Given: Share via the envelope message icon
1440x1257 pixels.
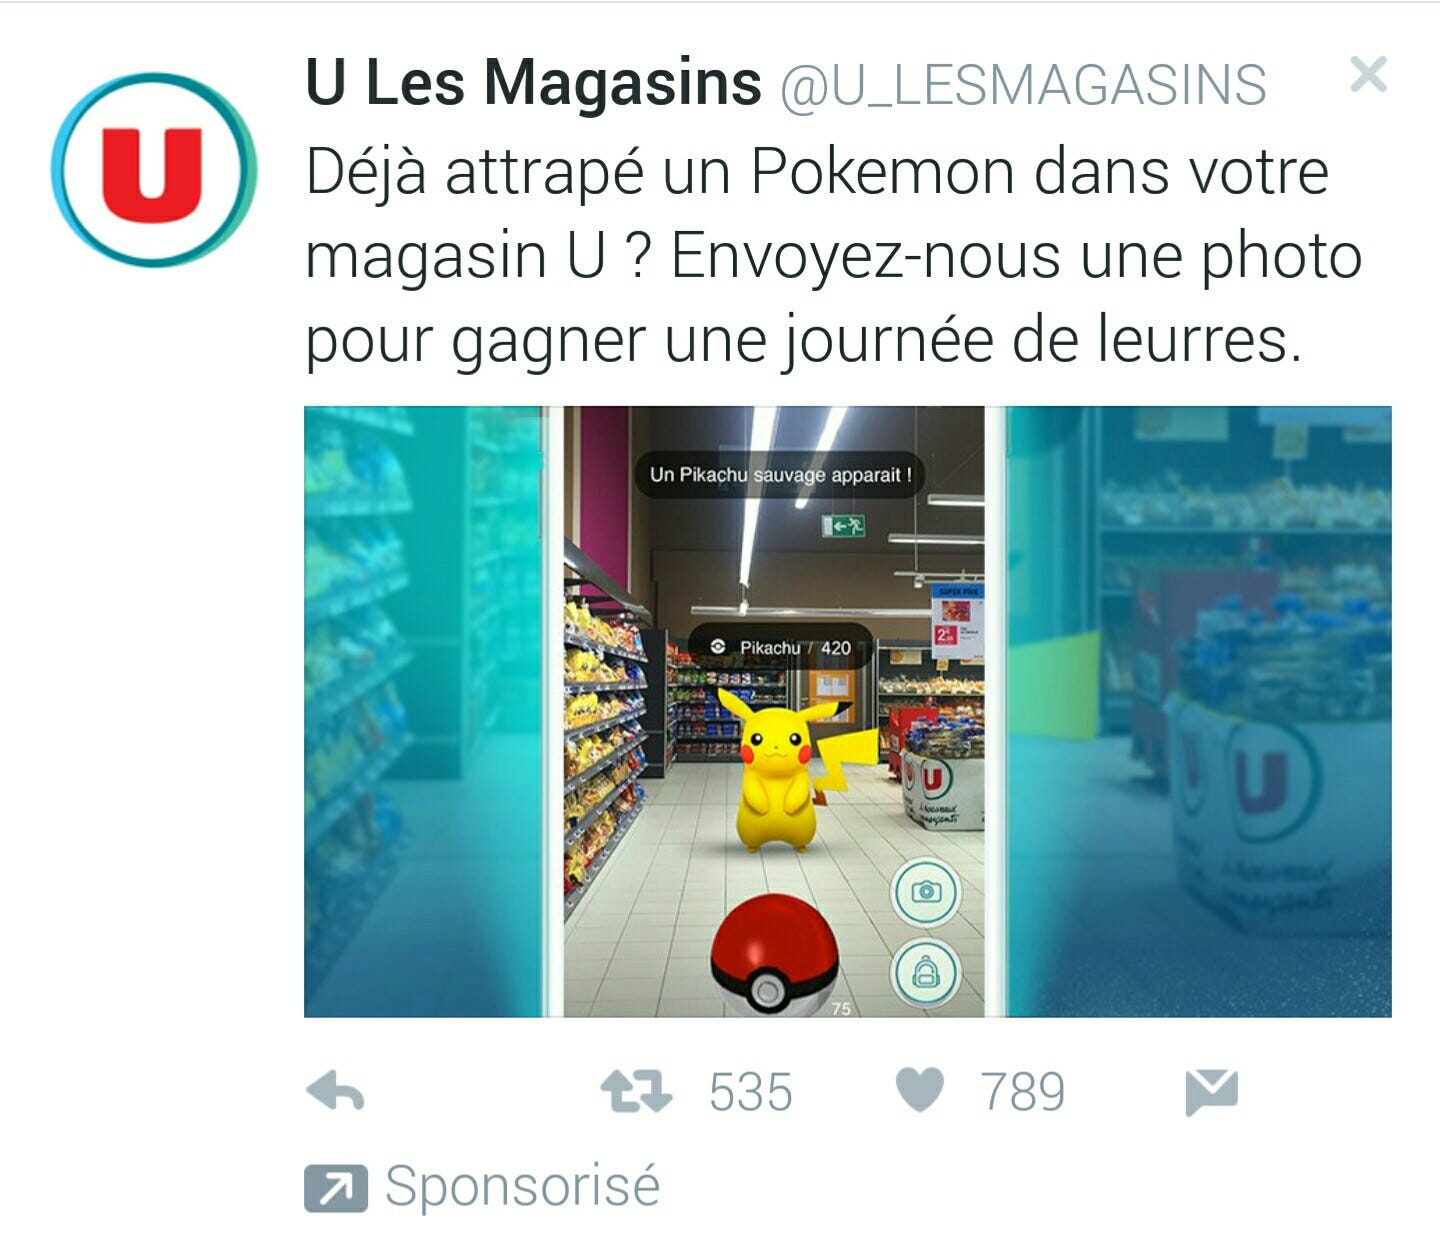Looking at the screenshot, I should coord(1211,1092).
